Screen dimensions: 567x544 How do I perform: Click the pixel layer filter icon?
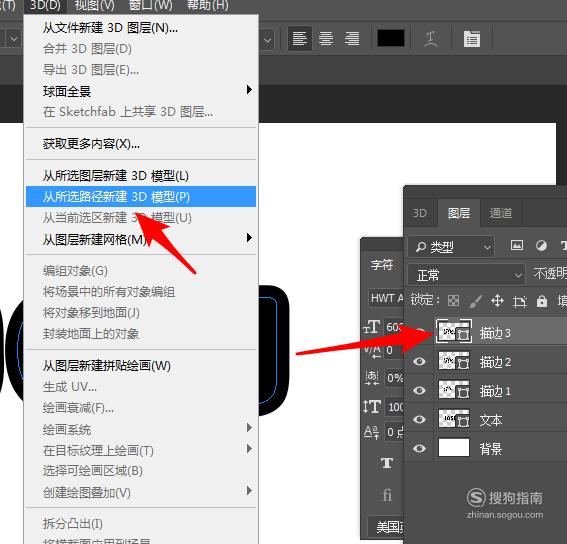tap(517, 246)
